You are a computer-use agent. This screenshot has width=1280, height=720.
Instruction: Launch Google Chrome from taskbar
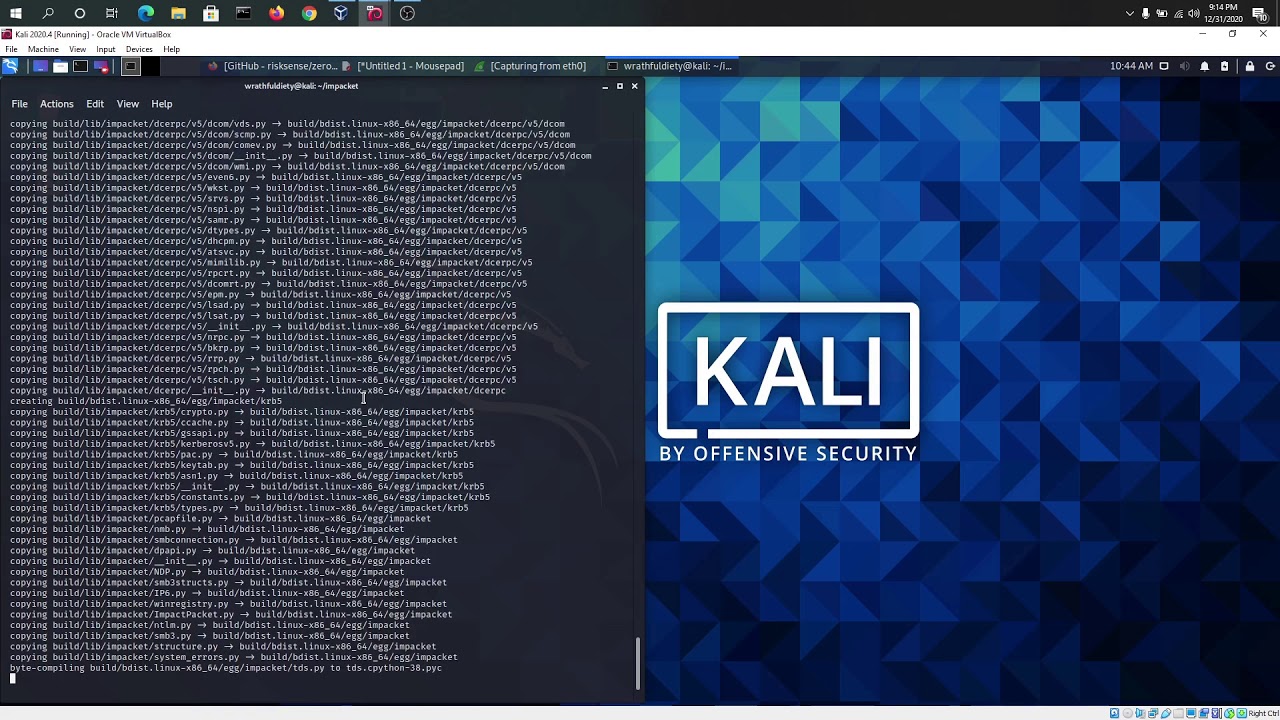[309, 13]
